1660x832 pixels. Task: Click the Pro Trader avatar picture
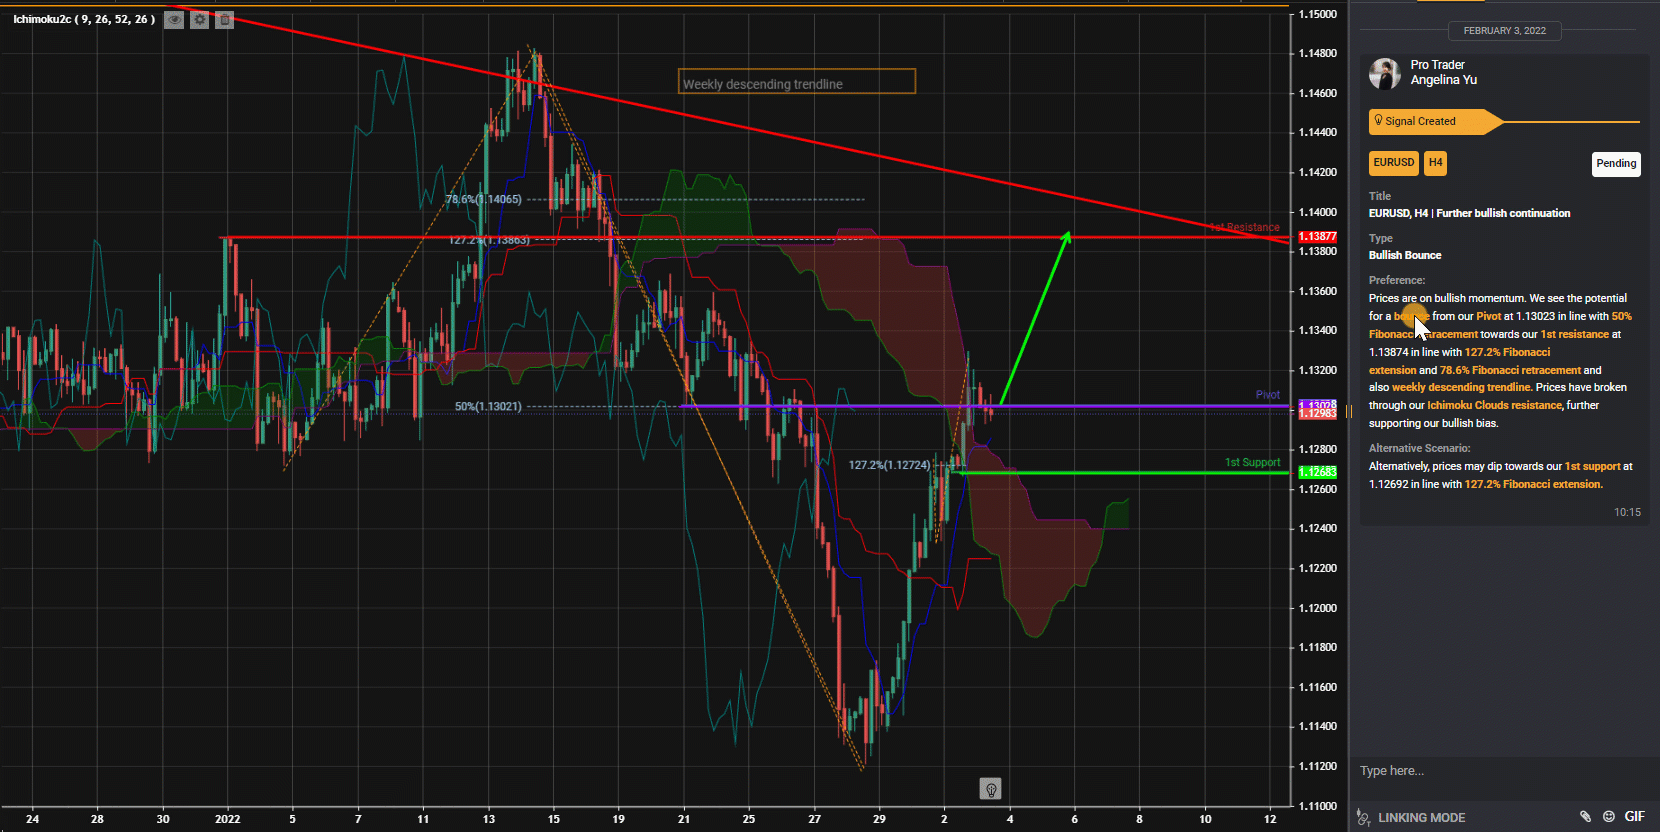(x=1385, y=73)
